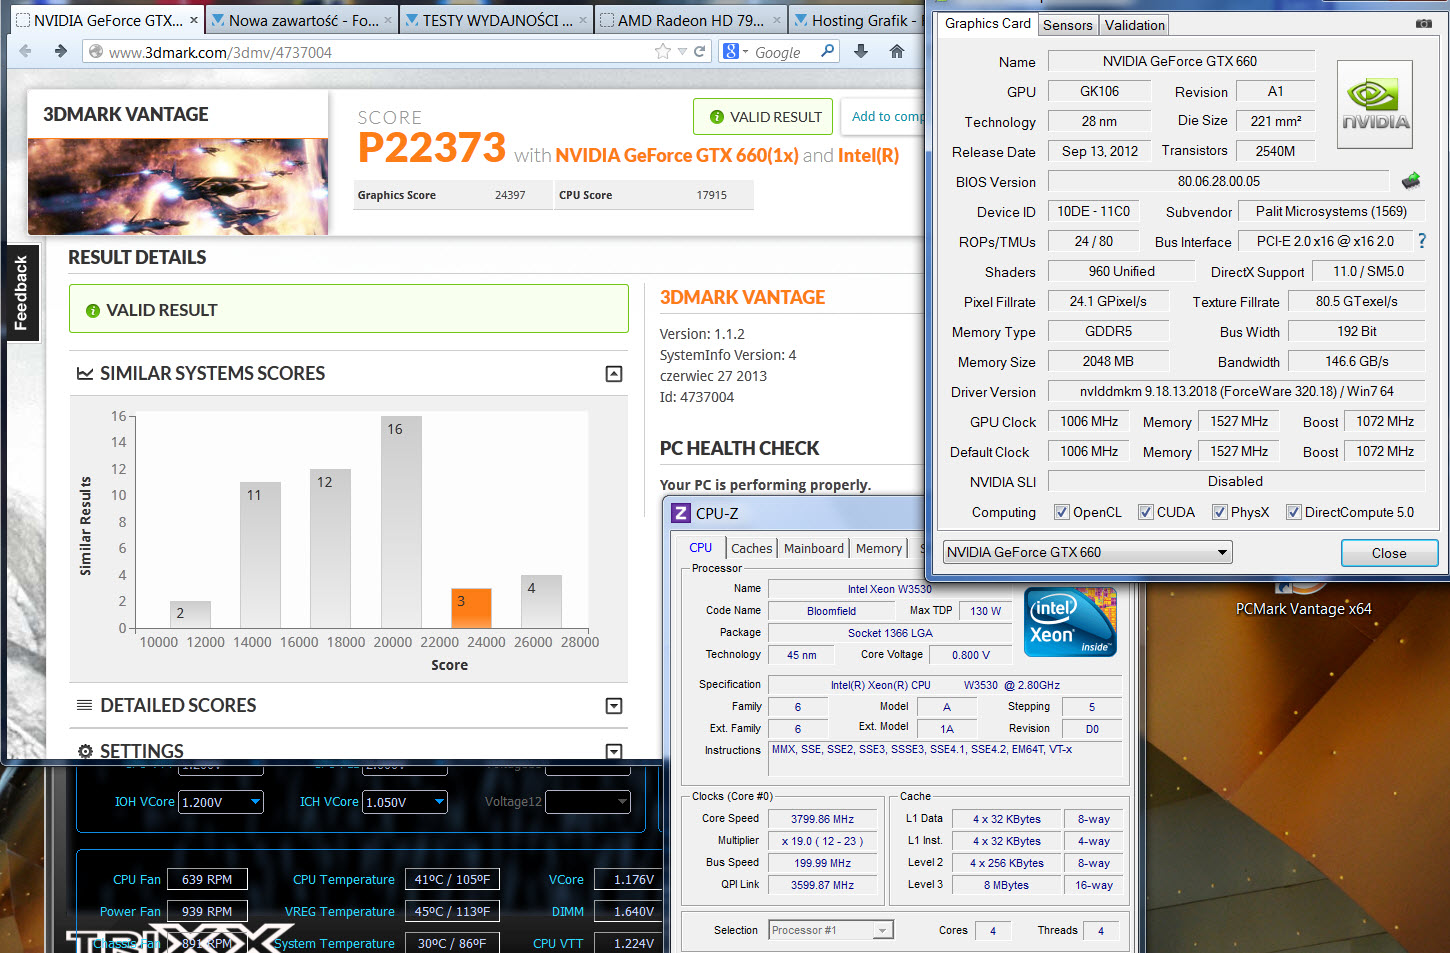Expand the Detailed Scores section
This screenshot has width=1450, height=953.
point(614,706)
